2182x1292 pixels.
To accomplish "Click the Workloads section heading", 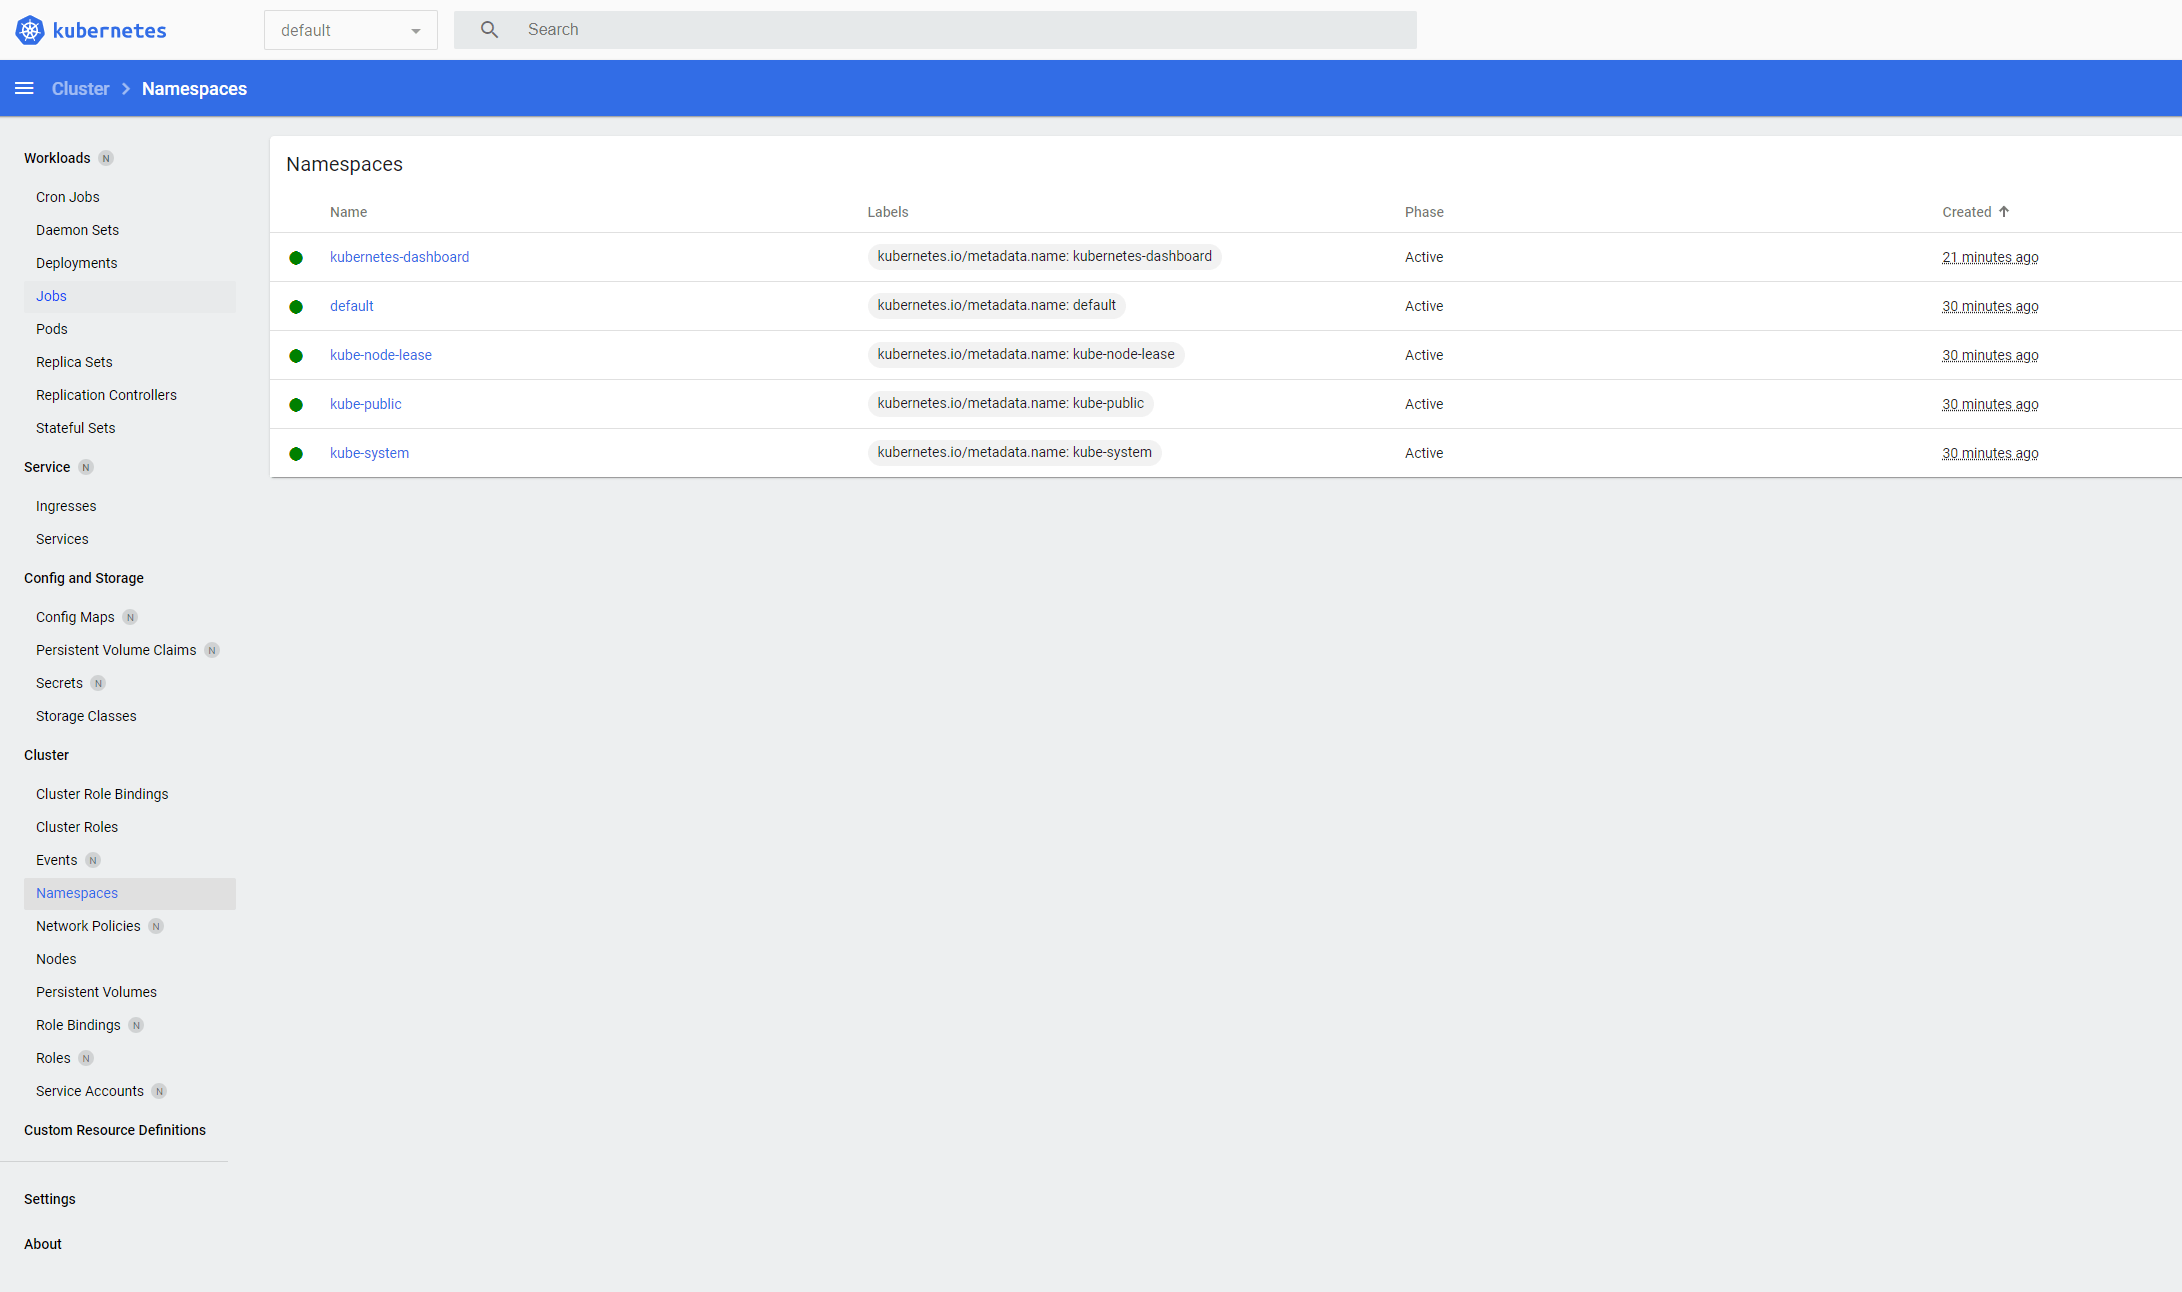I will coord(57,158).
